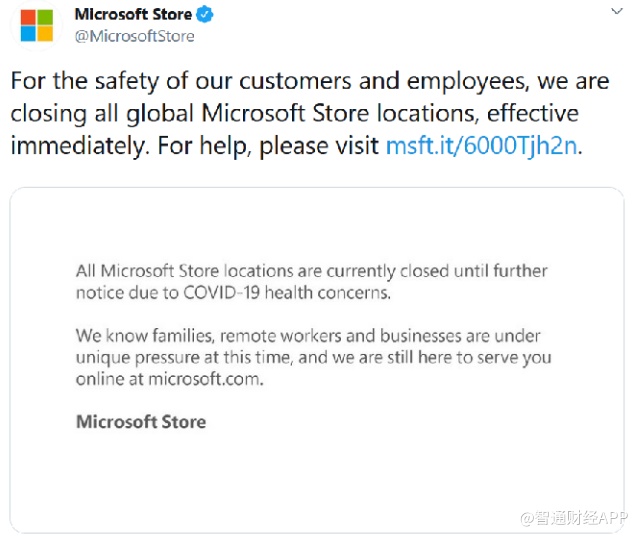Open the Microsoft Store display name
The image size is (638, 537).
133,15
